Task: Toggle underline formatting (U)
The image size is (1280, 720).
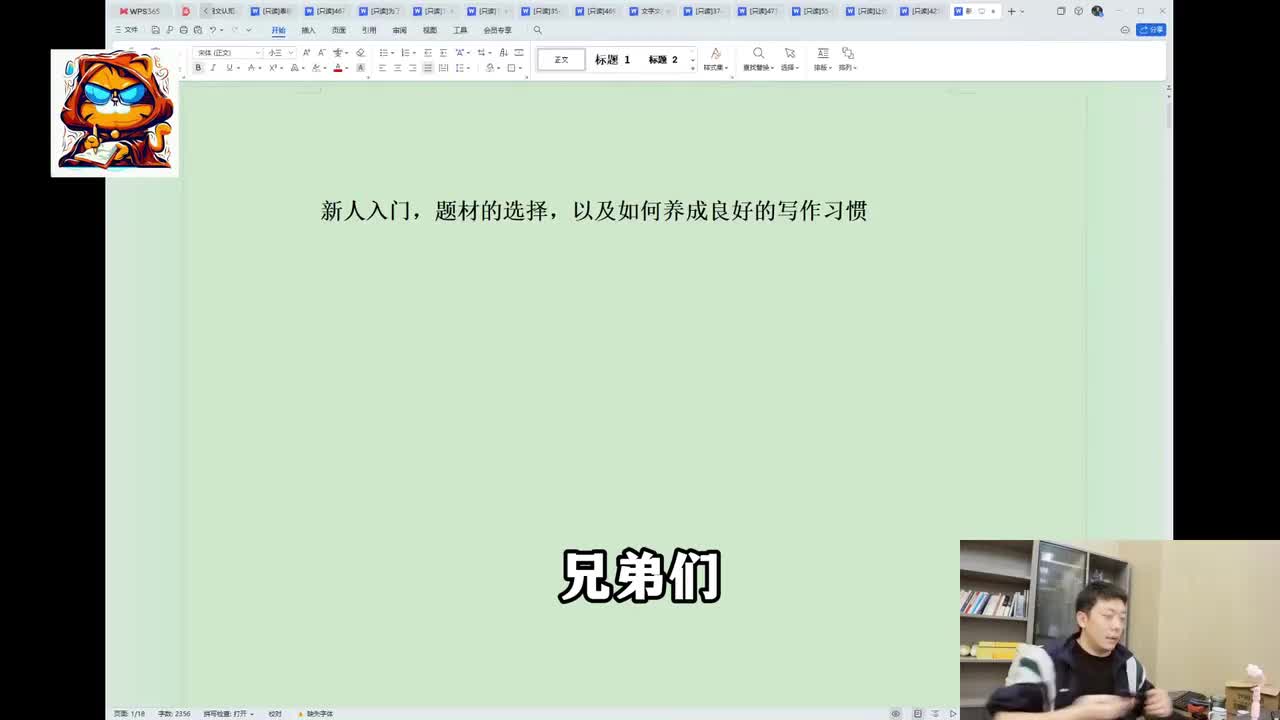Action: pyautogui.click(x=229, y=68)
